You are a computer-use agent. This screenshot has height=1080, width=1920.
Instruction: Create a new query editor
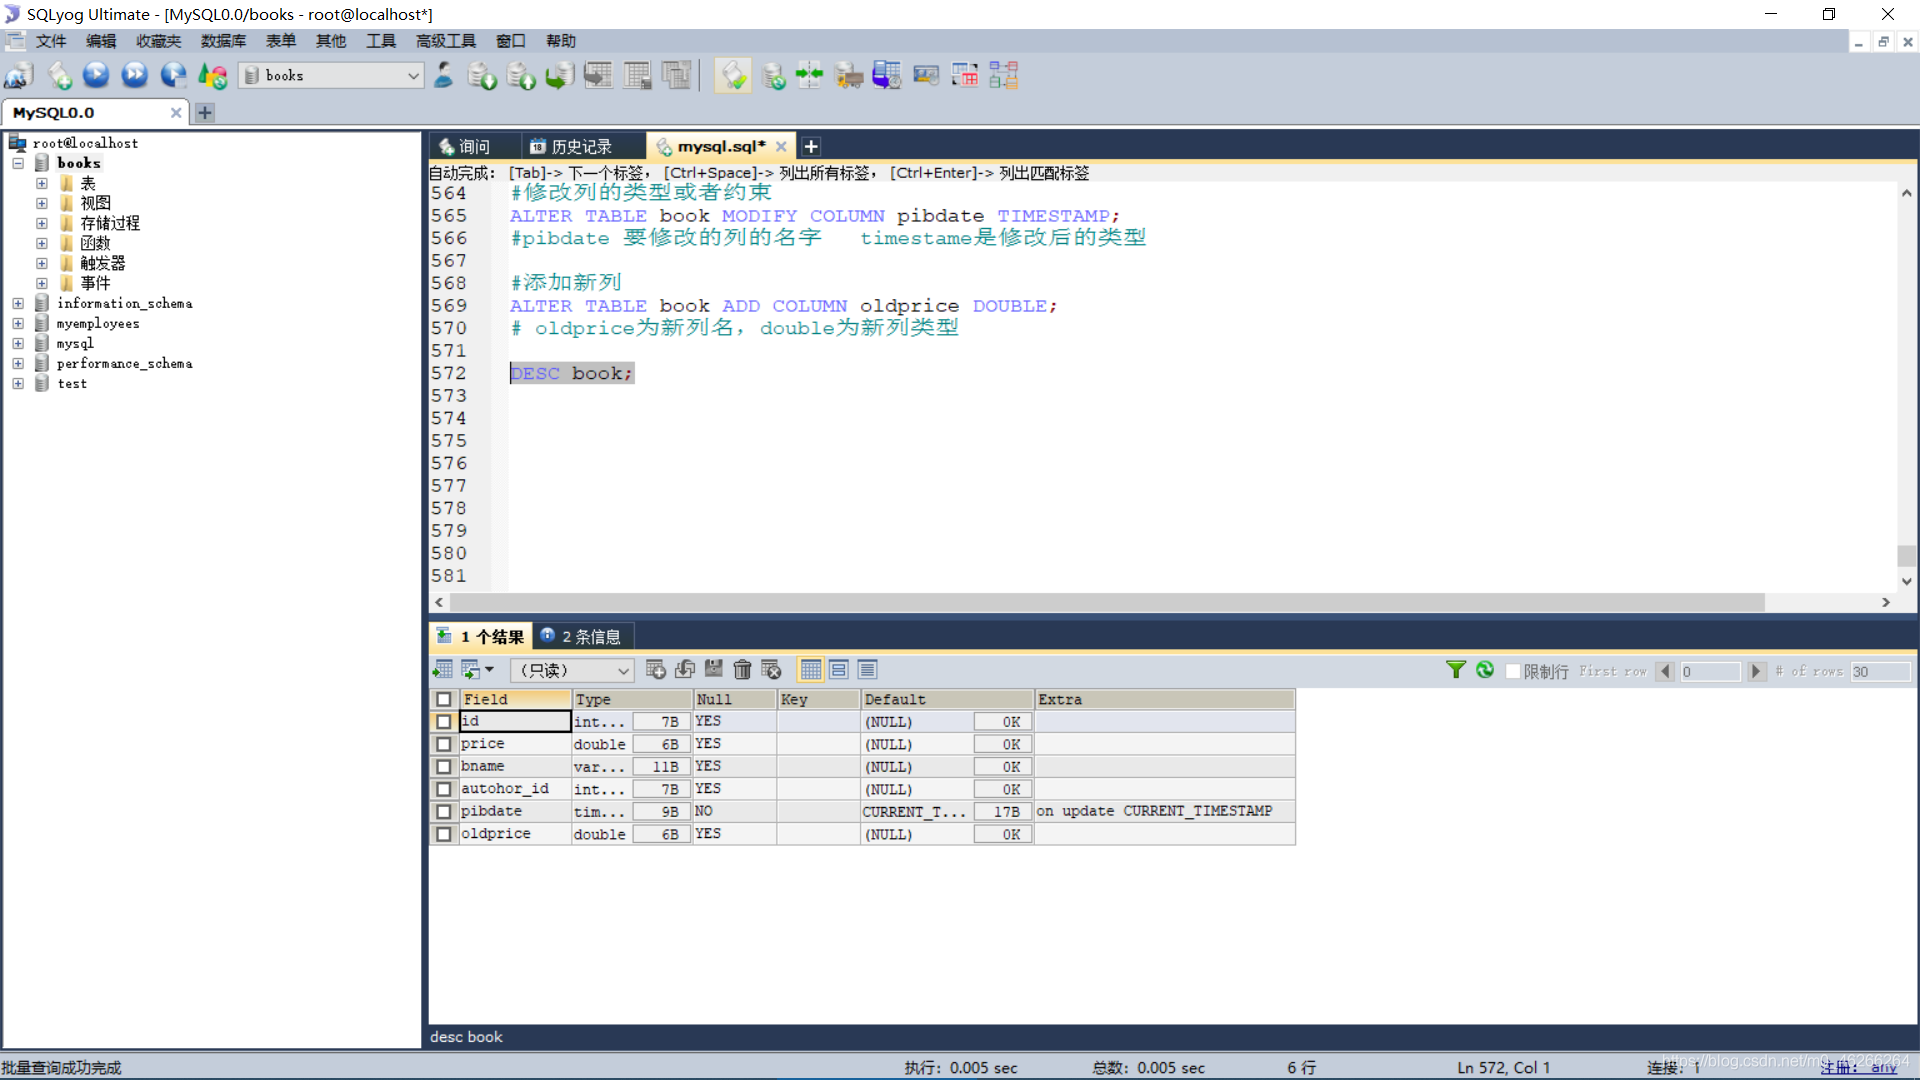click(59, 75)
